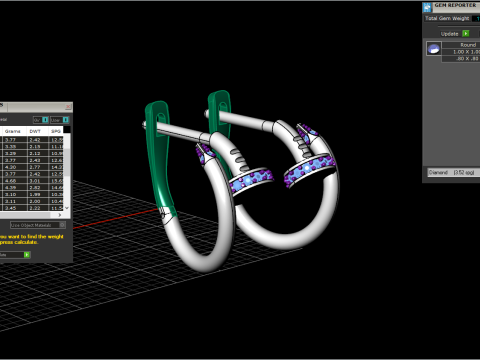Click the vertical scrollbar thumb in weight table
The width and height of the screenshot is (480, 360).
tap(67, 162)
